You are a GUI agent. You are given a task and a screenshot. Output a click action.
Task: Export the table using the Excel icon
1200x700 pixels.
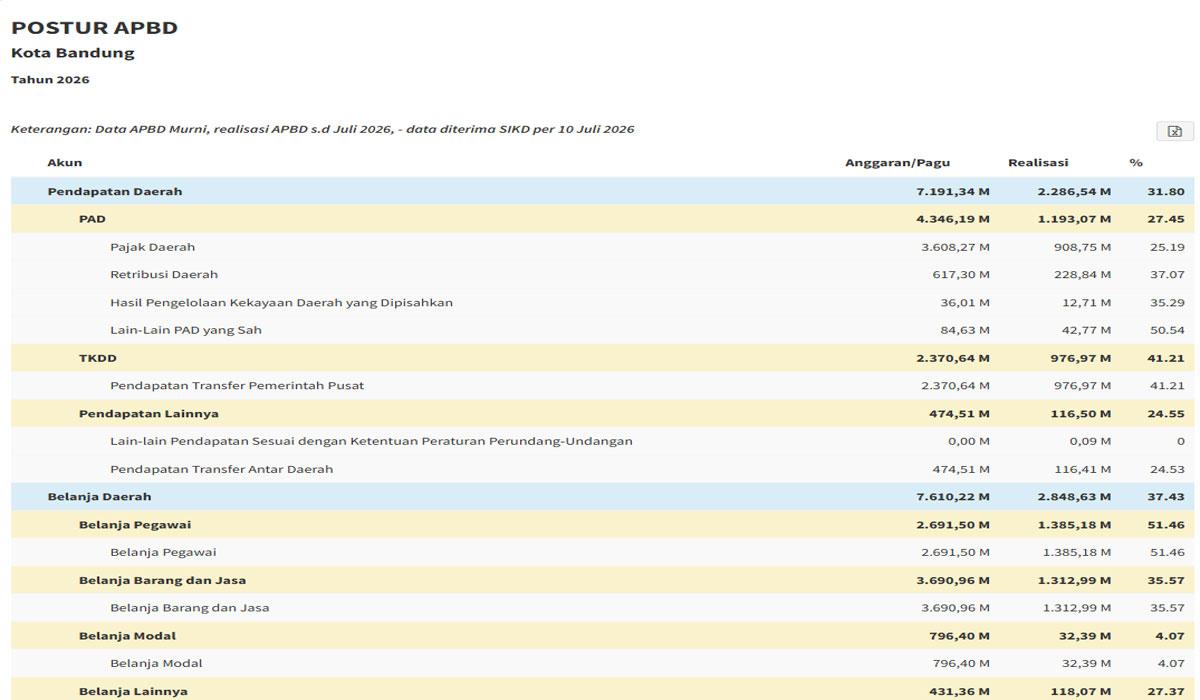(1175, 131)
